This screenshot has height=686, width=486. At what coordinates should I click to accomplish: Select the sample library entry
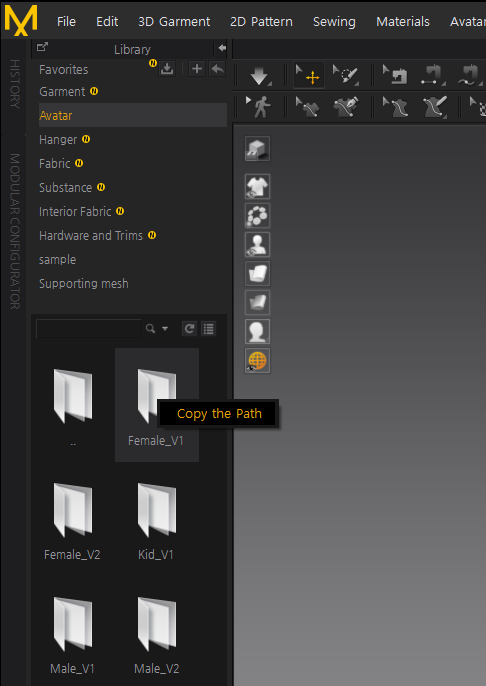tap(57, 260)
